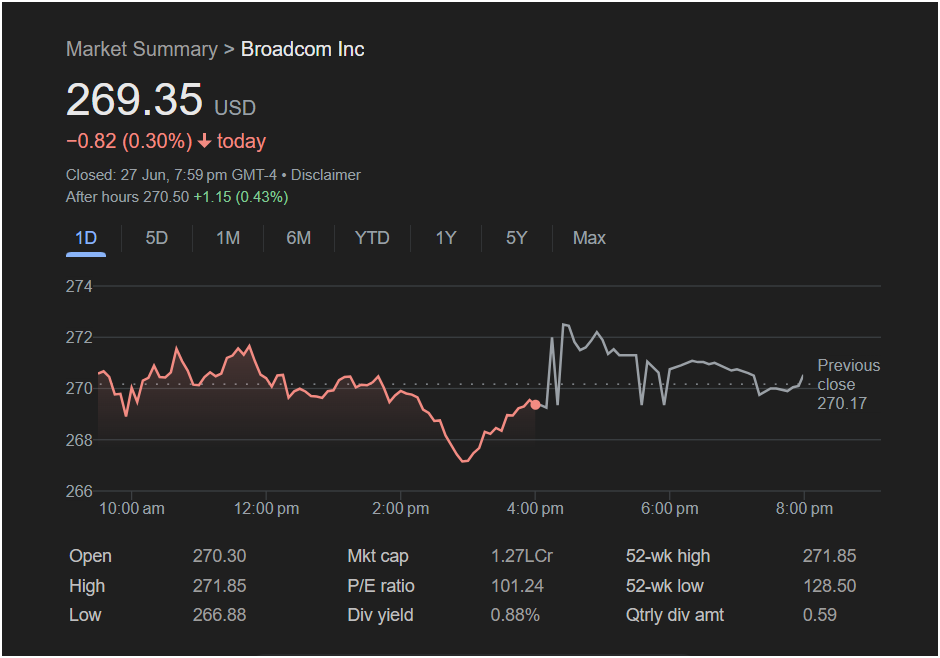
Task: Click the P/E ratio value 101.24
Action: pos(517,586)
